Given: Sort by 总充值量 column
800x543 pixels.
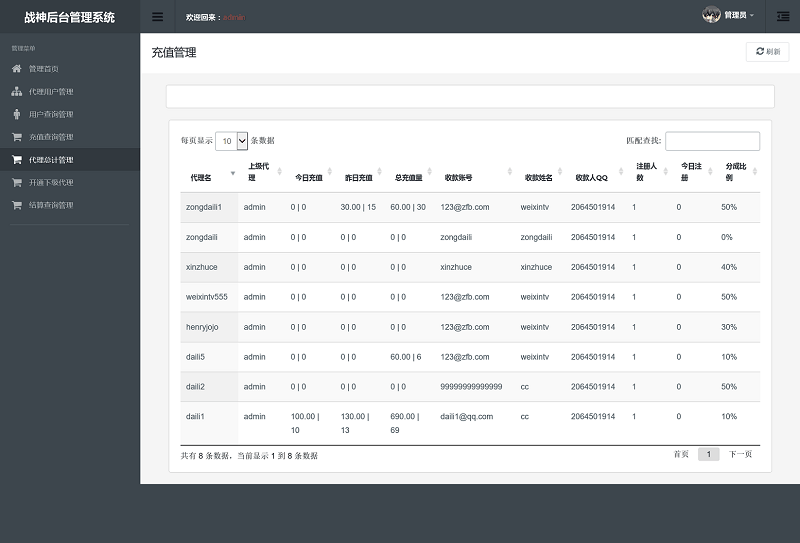Looking at the screenshot, I should tap(410, 172).
